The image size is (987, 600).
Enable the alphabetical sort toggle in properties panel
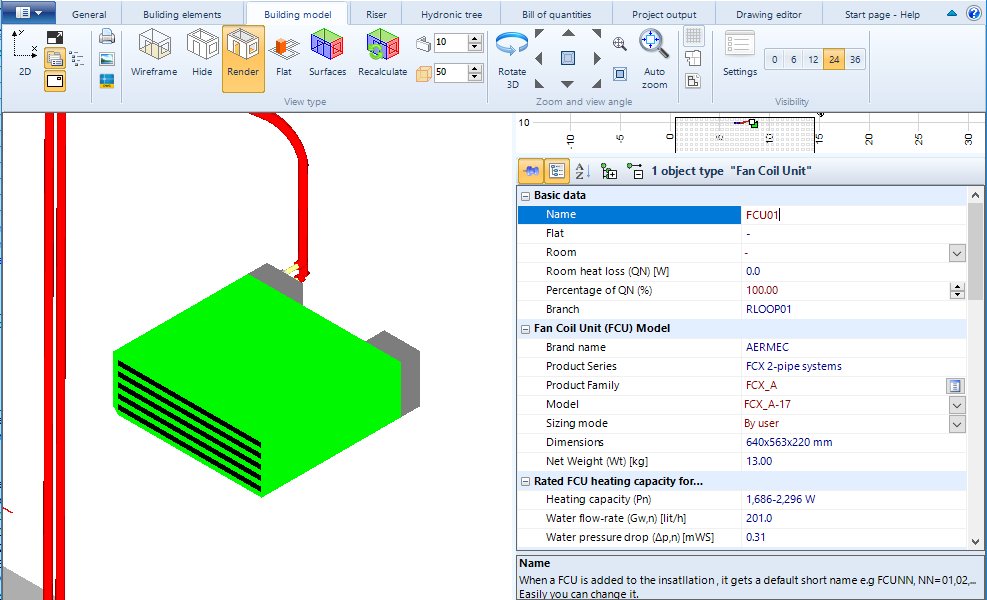click(x=578, y=171)
